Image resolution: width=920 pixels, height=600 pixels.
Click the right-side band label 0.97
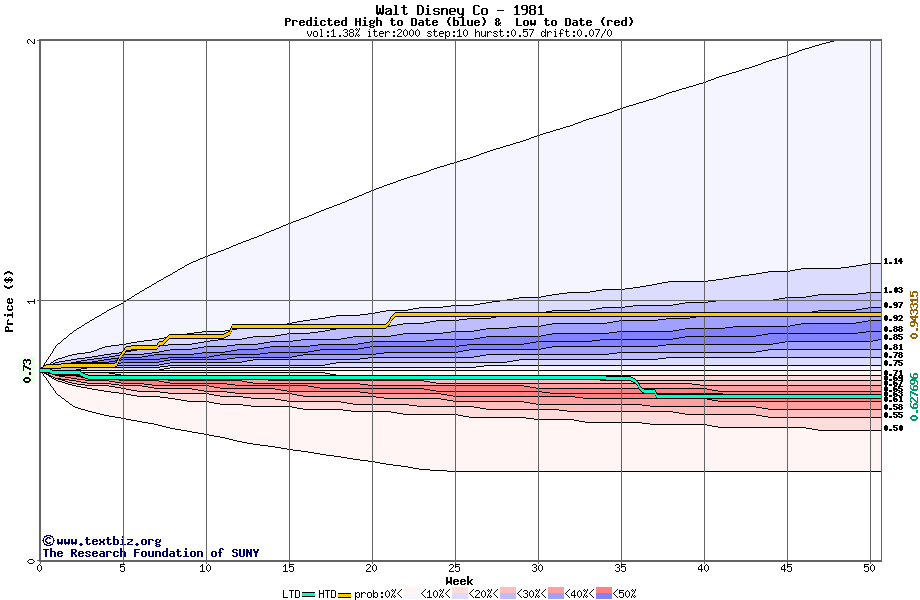[893, 305]
